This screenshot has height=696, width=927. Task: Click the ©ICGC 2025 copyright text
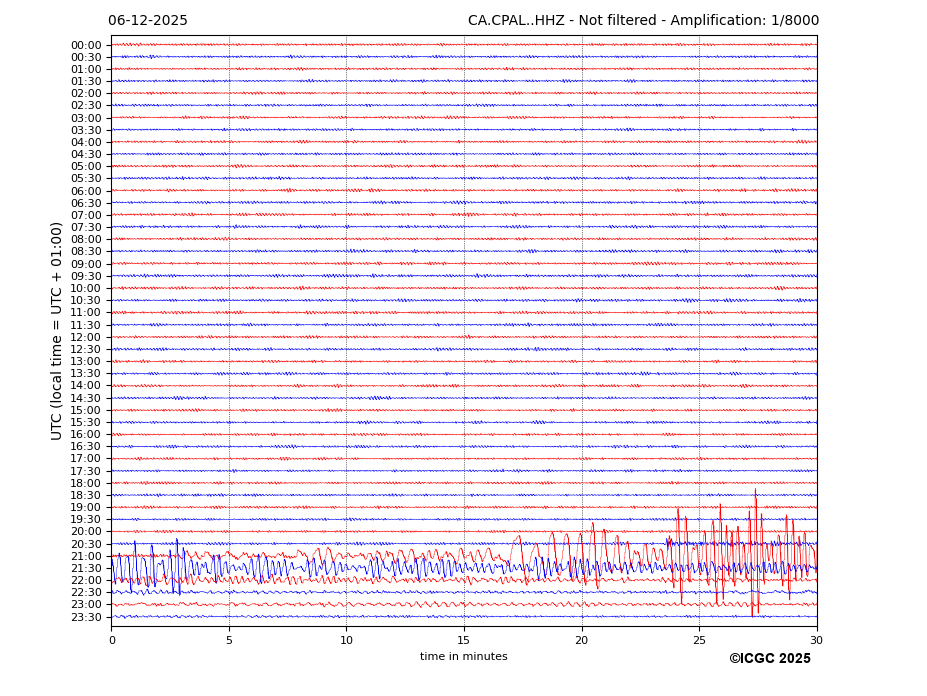(769, 659)
